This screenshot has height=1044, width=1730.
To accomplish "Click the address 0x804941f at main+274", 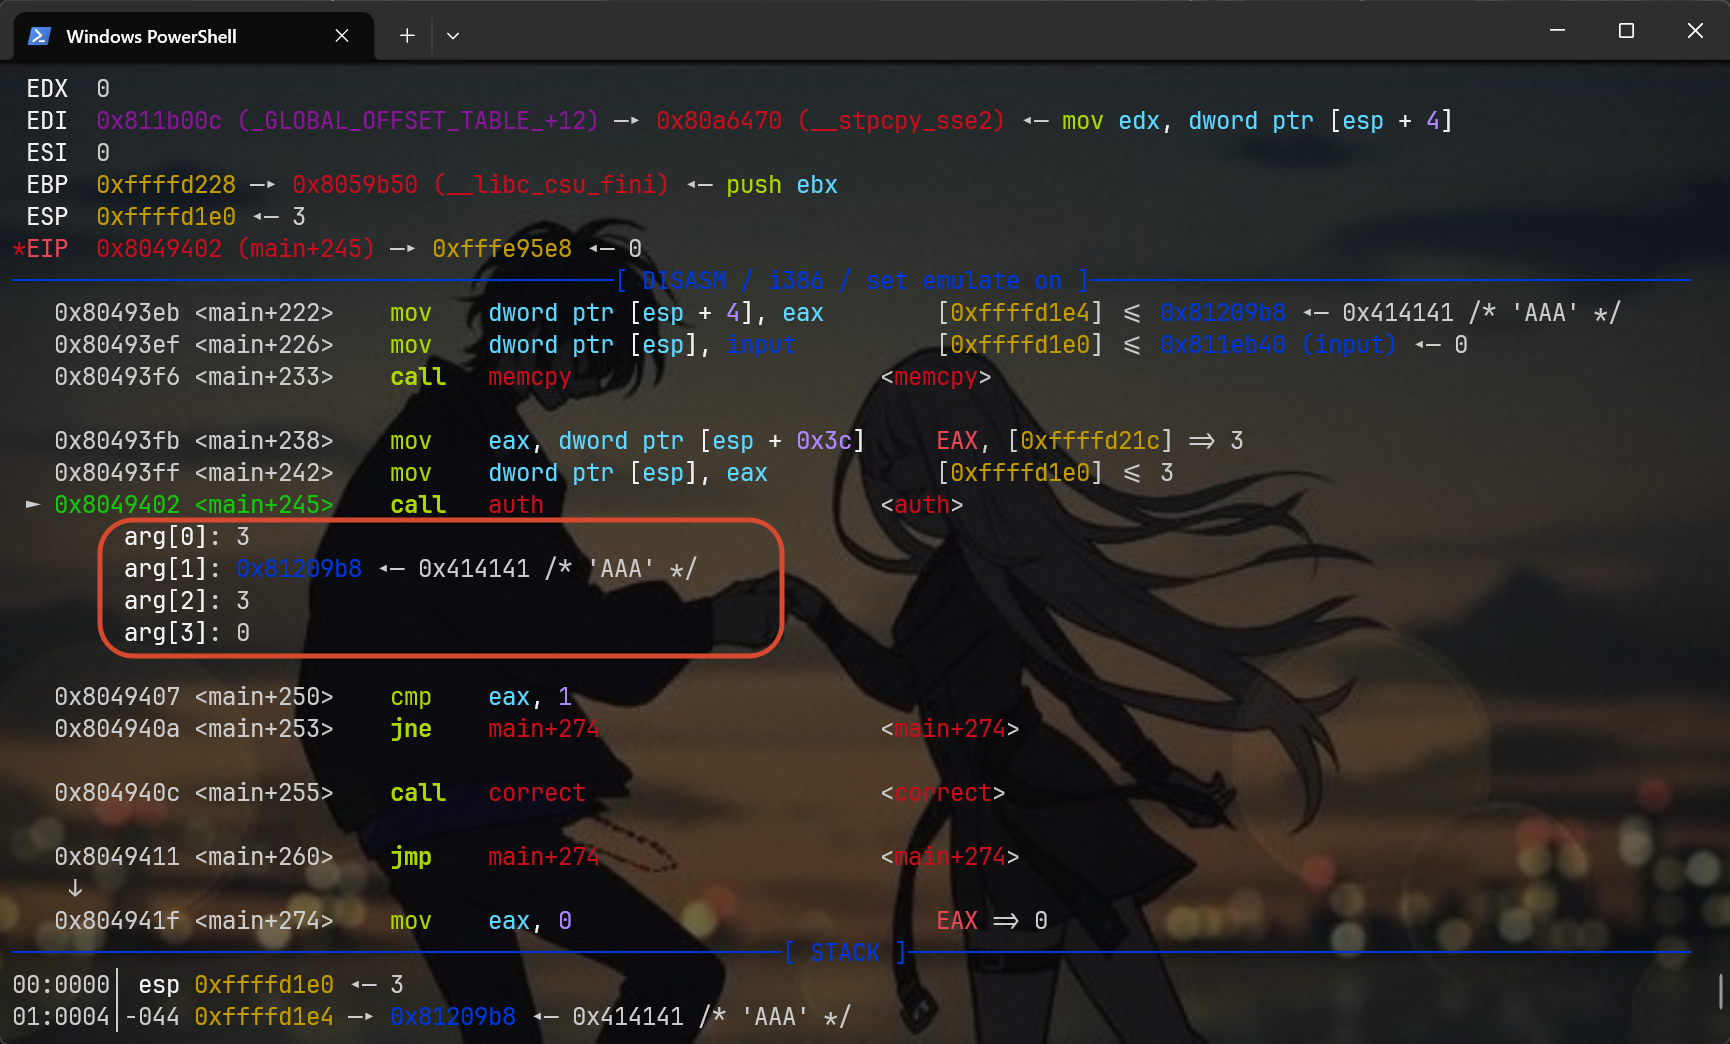I will (x=117, y=921).
